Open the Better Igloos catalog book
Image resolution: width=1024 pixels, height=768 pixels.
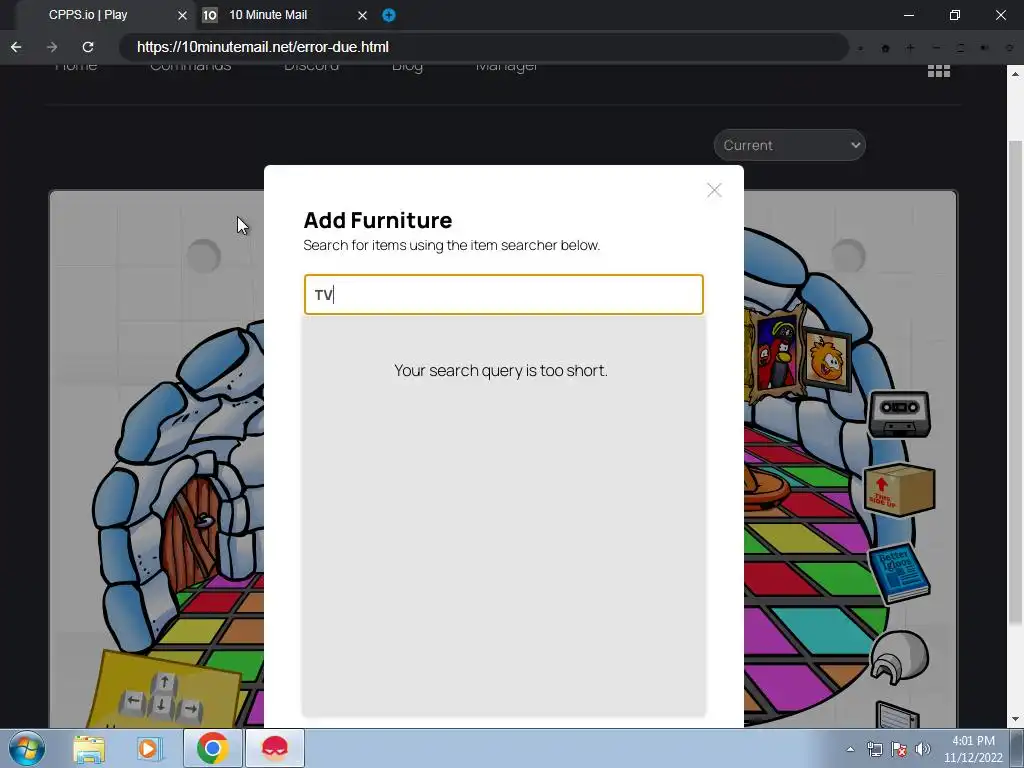point(899,573)
